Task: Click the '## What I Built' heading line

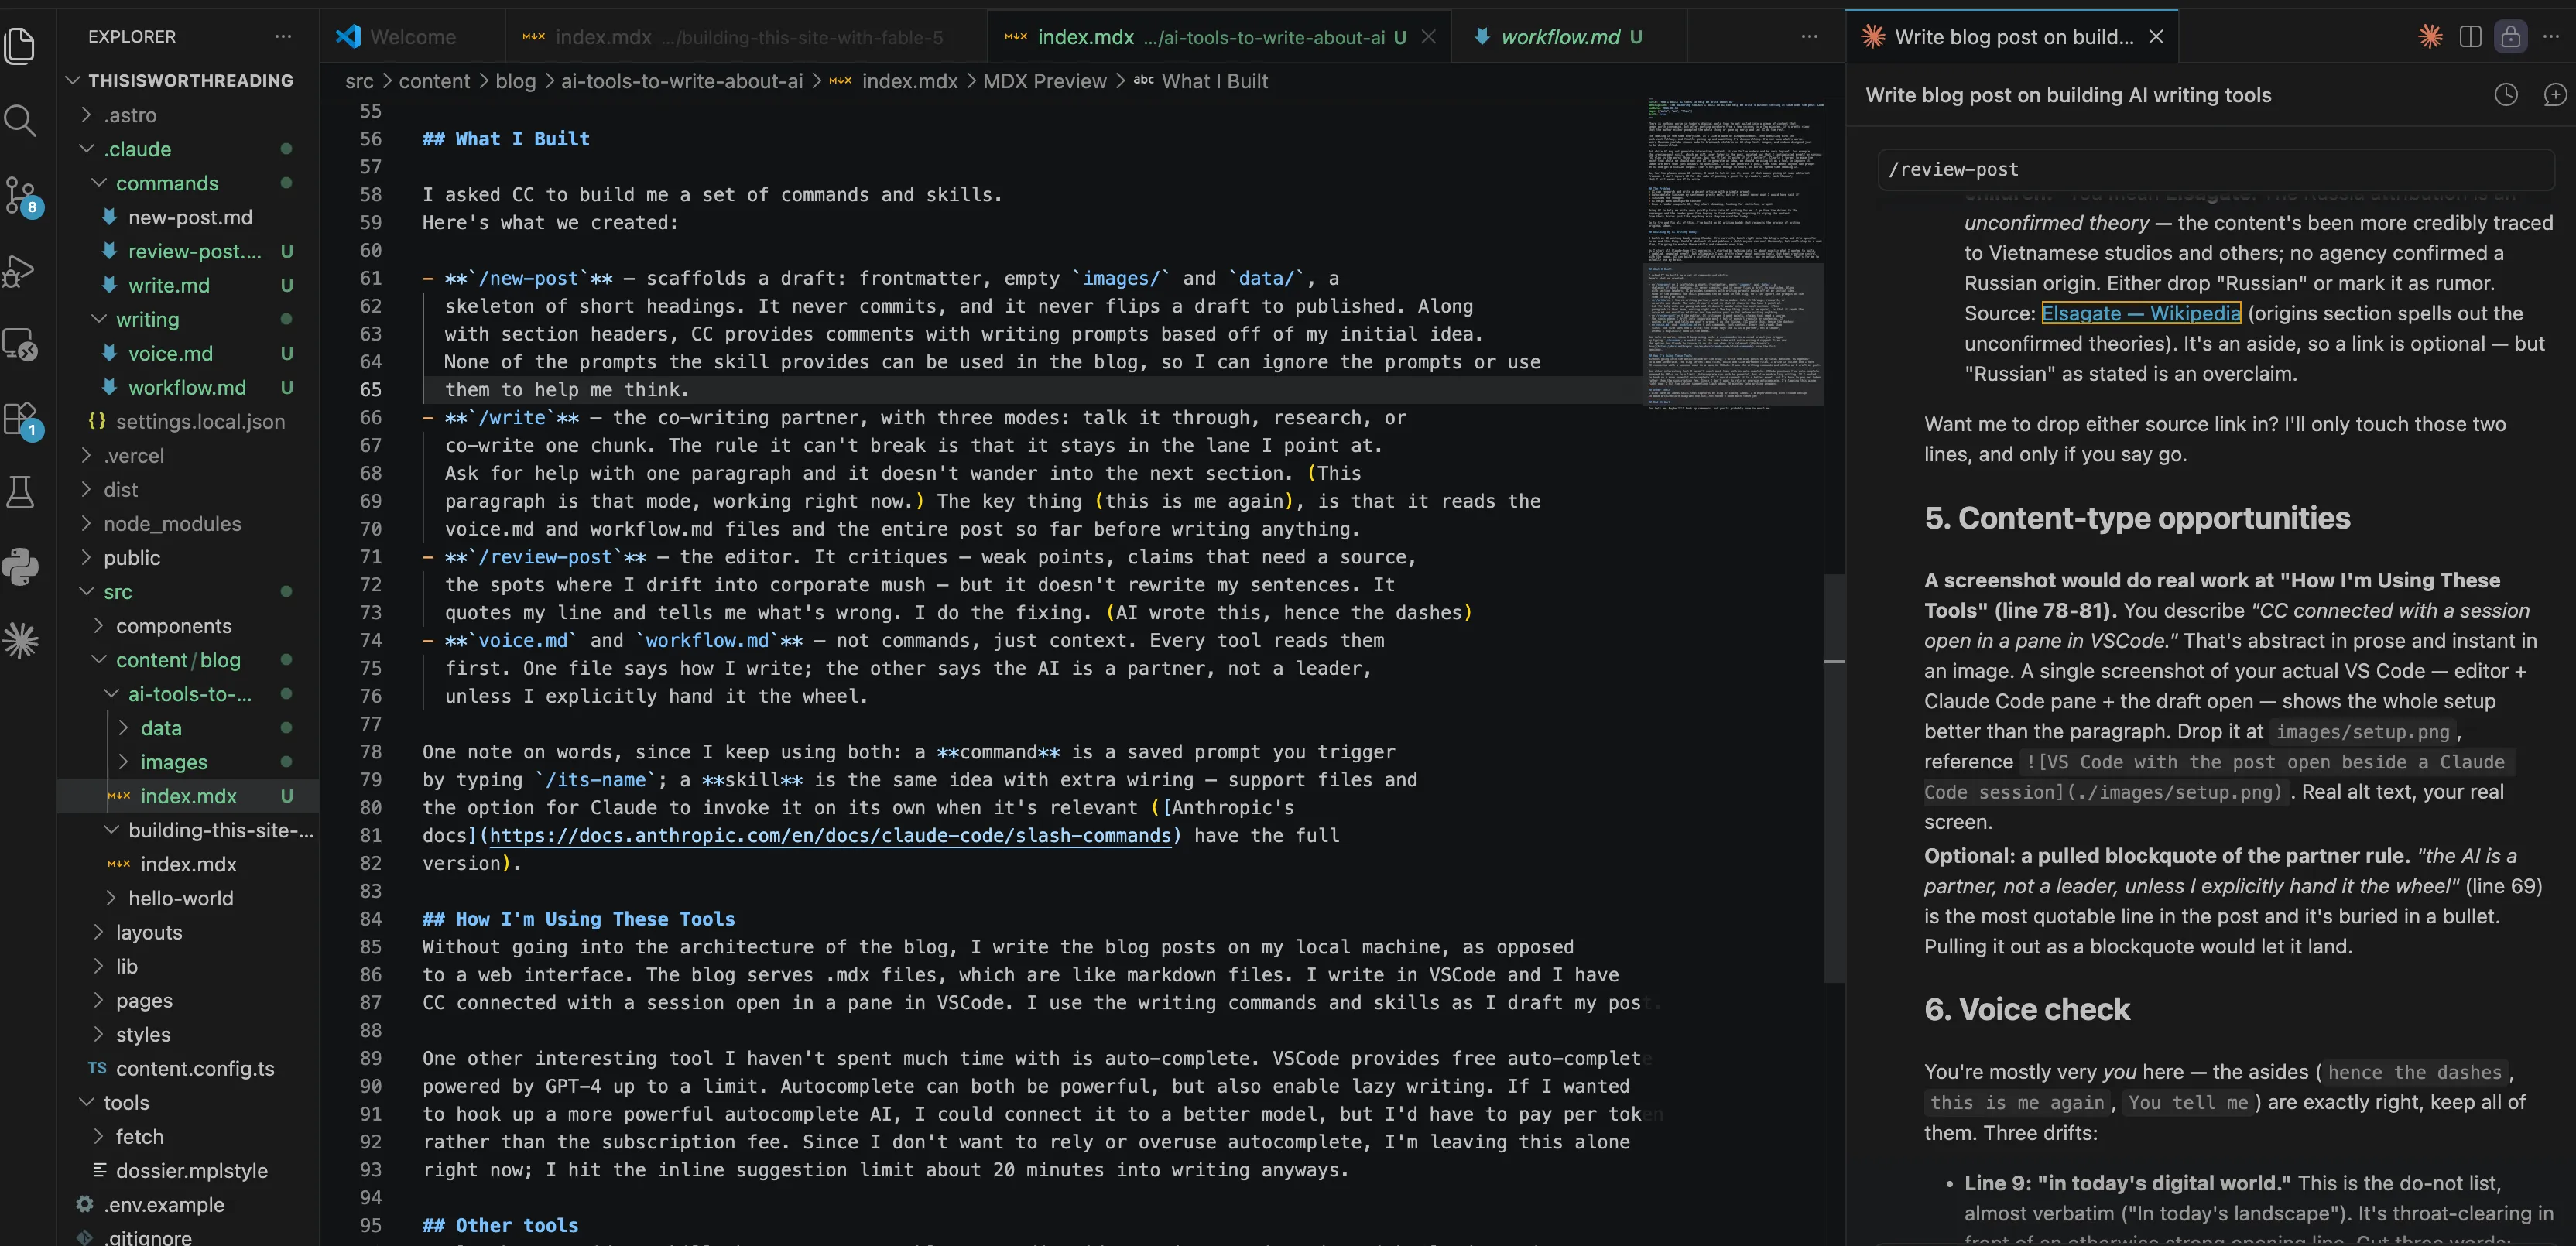Action: point(506,139)
